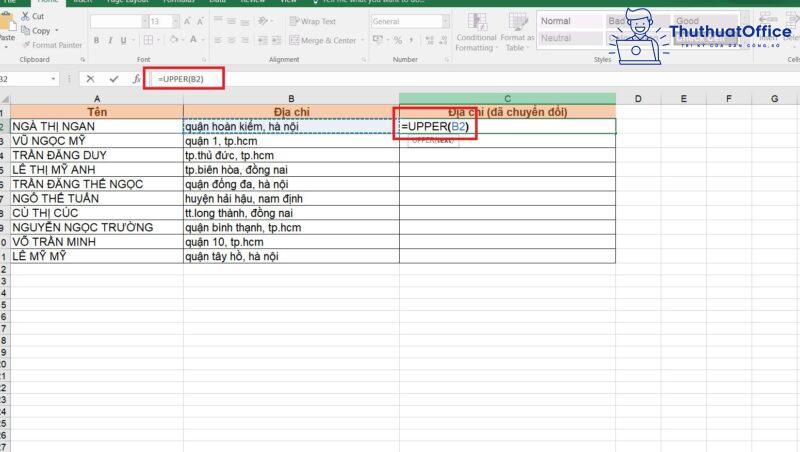Increase font size with larger A
Screen dimensions: 800x452
pos(187,21)
